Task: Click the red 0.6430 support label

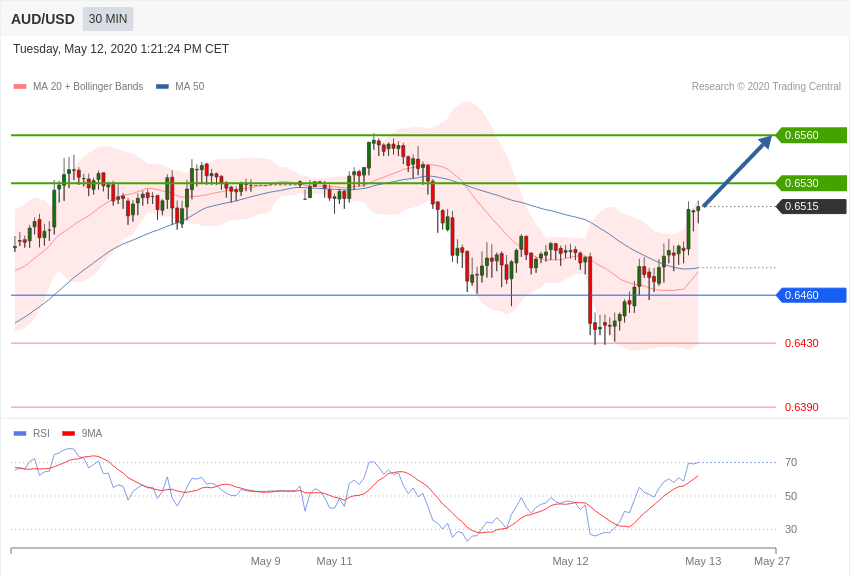Action: [802, 343]
